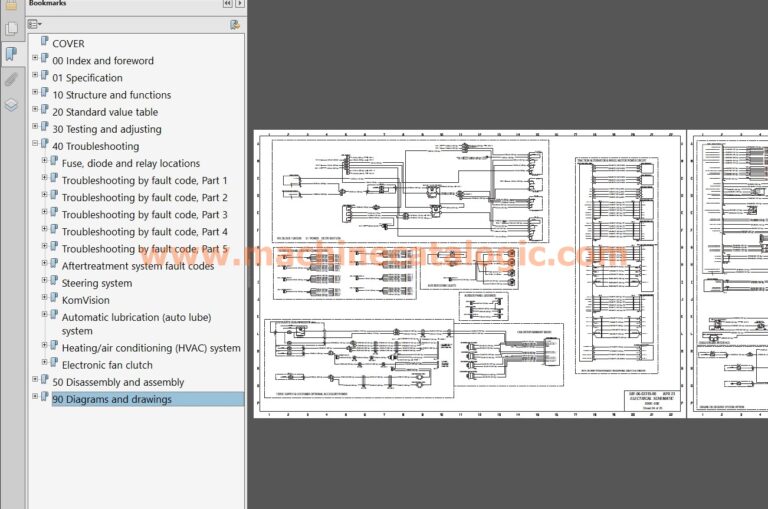Screen dimensions: 768x509
Task: Expand the Steering system sub-bookmark
Action: point(44,282)
